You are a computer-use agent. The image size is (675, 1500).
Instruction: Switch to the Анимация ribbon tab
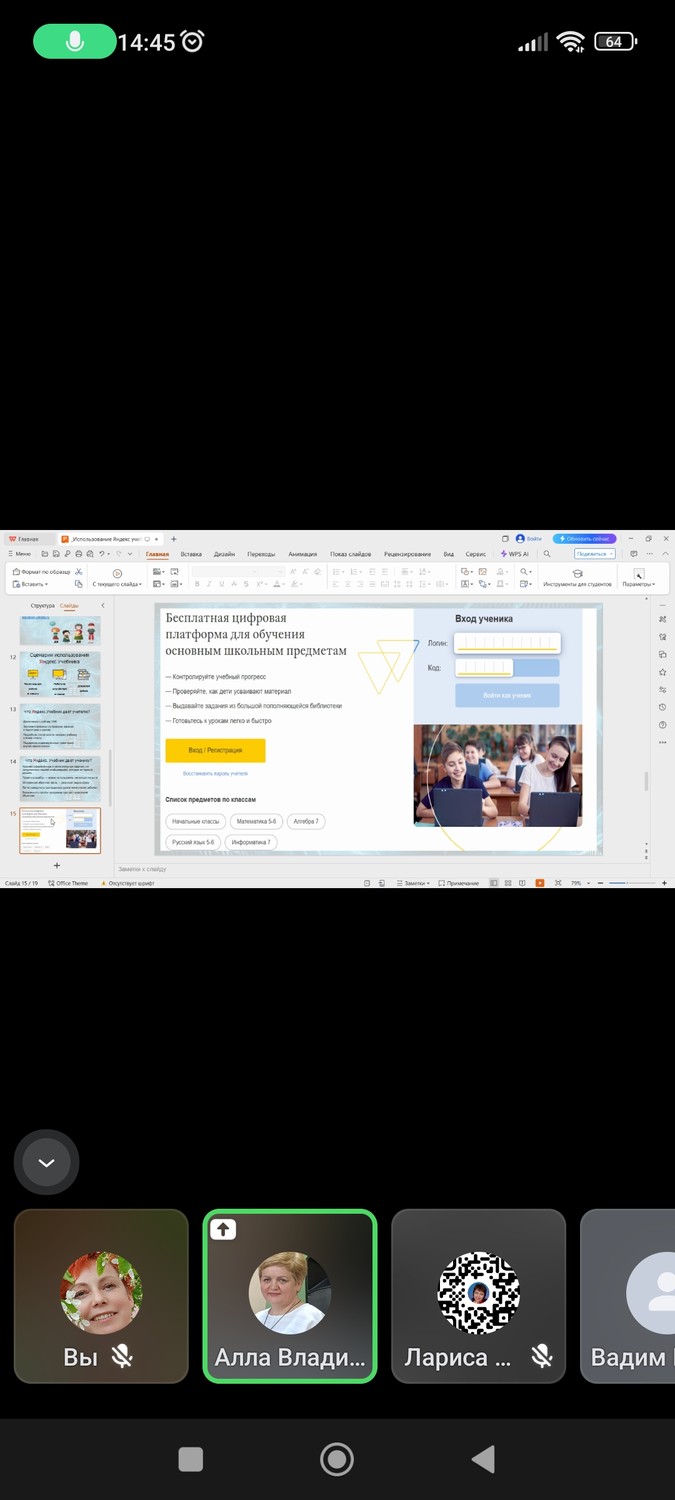pyautogui.click(x=302, y=554)
